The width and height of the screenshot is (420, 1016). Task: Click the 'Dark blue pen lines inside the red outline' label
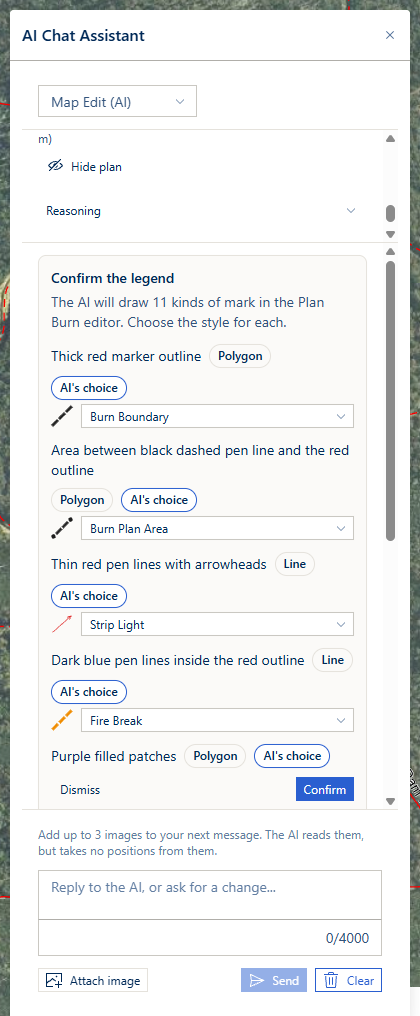tap(178, 660)
